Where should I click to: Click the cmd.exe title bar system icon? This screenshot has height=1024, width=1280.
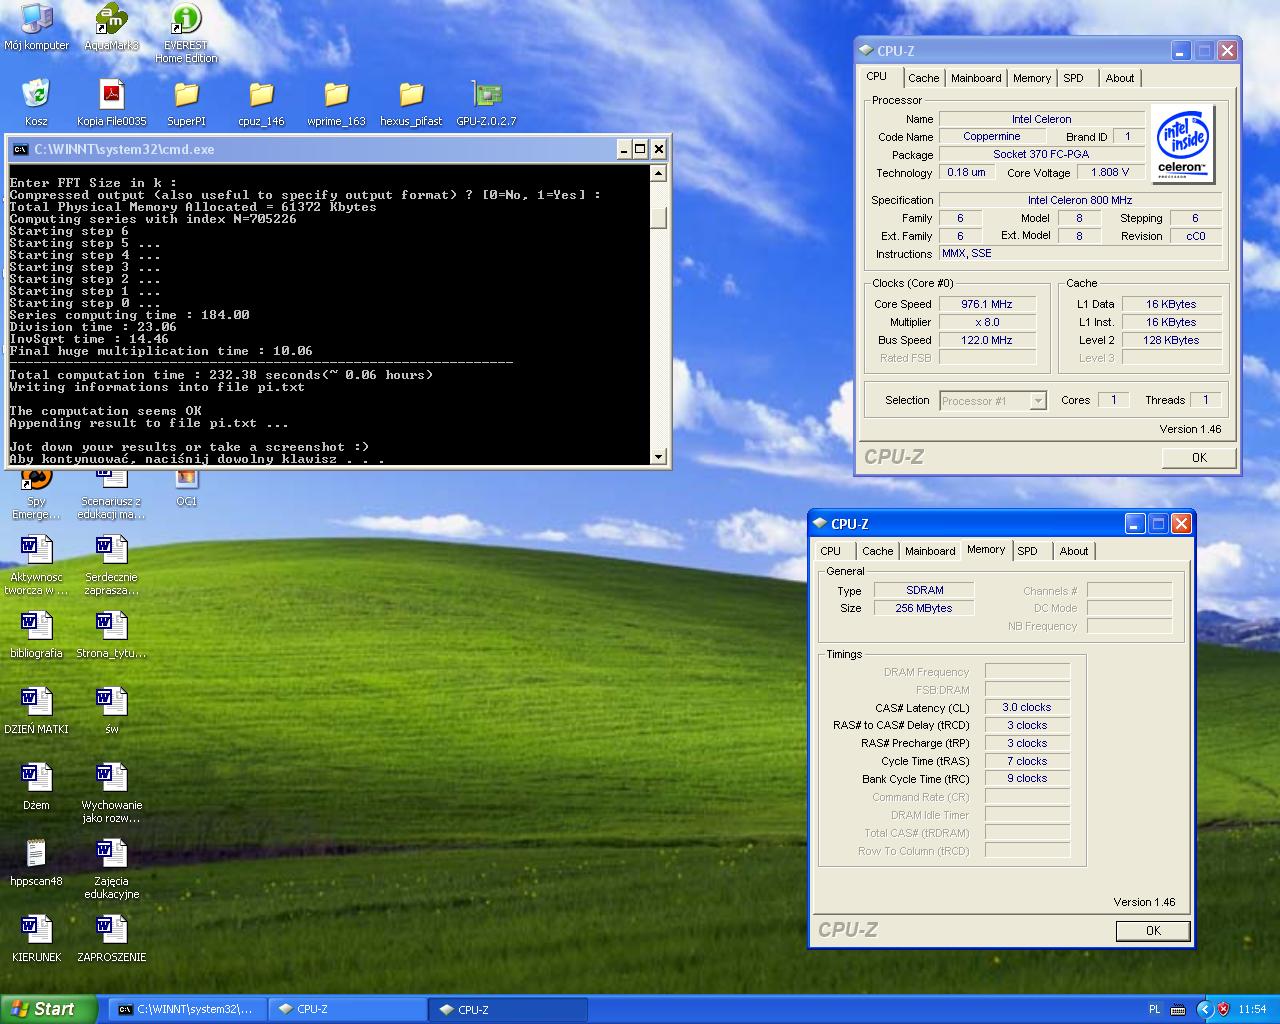point(20,149)
